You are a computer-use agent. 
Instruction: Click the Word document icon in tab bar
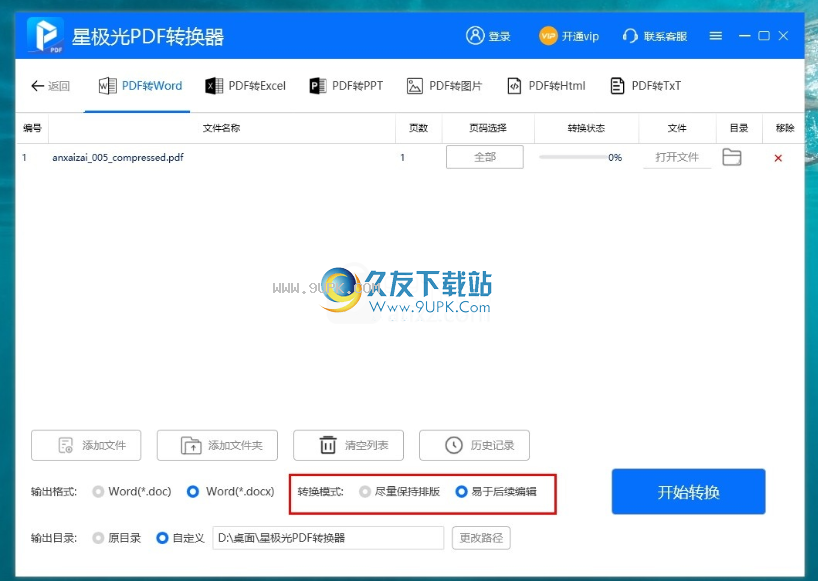pos(107,86)
